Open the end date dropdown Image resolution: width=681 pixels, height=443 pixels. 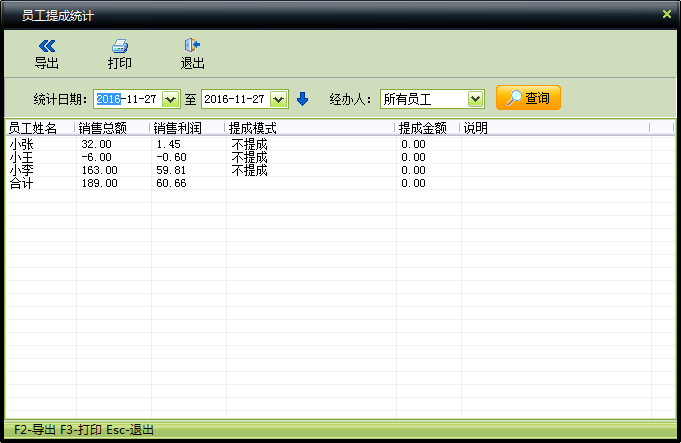tap(278, 99)
